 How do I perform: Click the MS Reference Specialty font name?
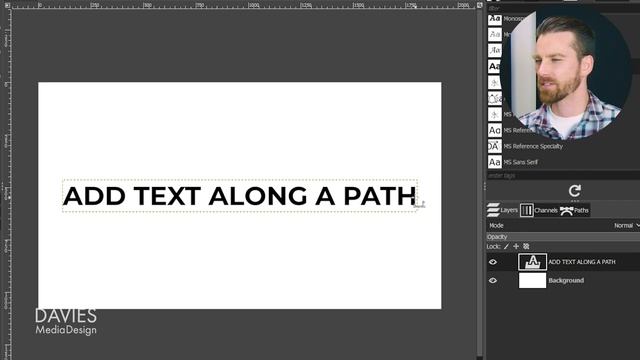(x=533, y=146)
